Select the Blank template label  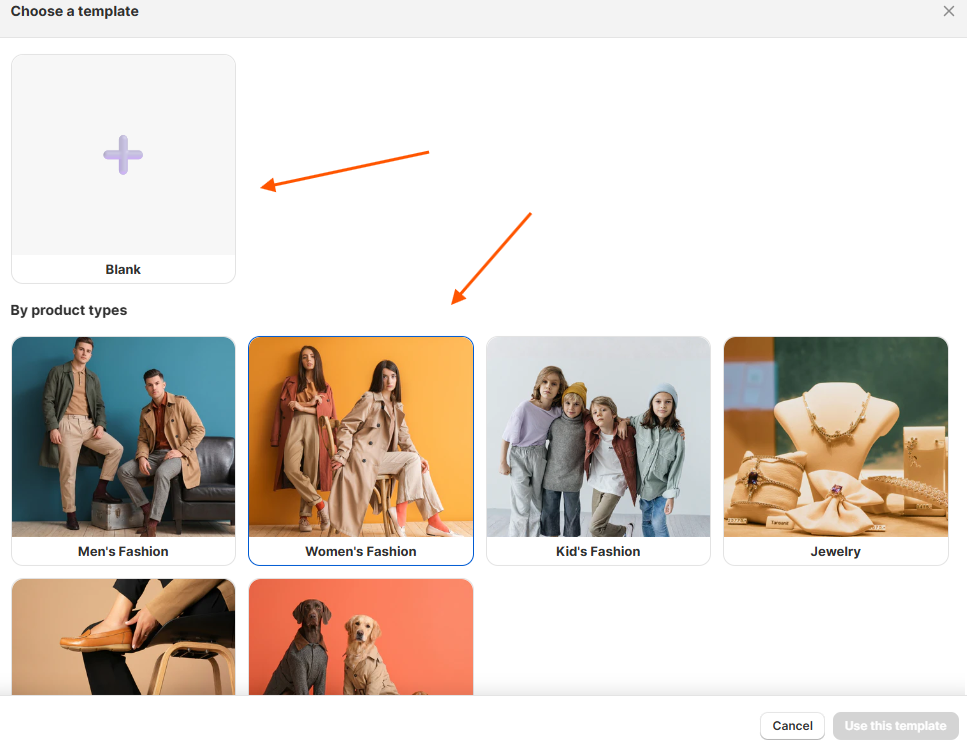pos(123,269)
